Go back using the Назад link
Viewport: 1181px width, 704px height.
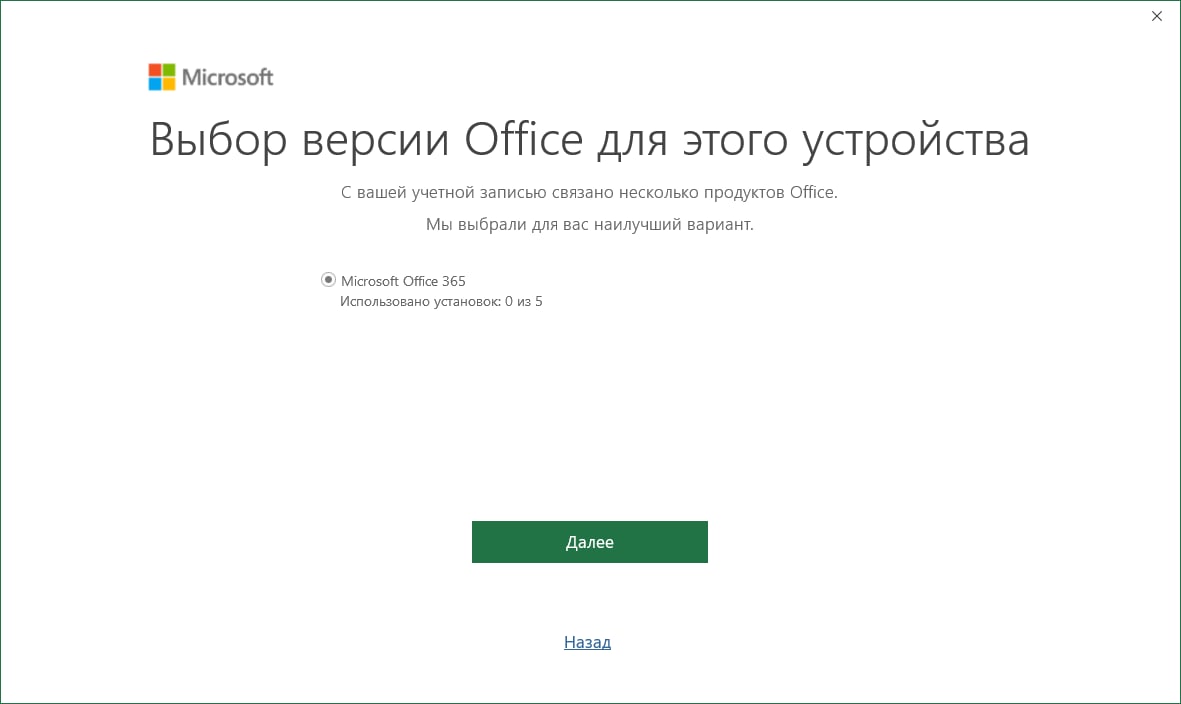(587, 642)
